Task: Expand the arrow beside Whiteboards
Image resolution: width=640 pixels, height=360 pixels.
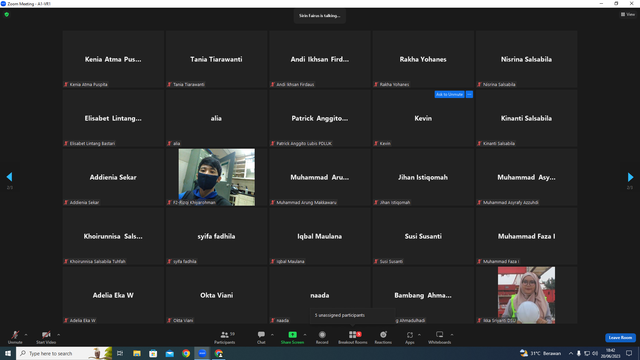Action: point(452,335)
